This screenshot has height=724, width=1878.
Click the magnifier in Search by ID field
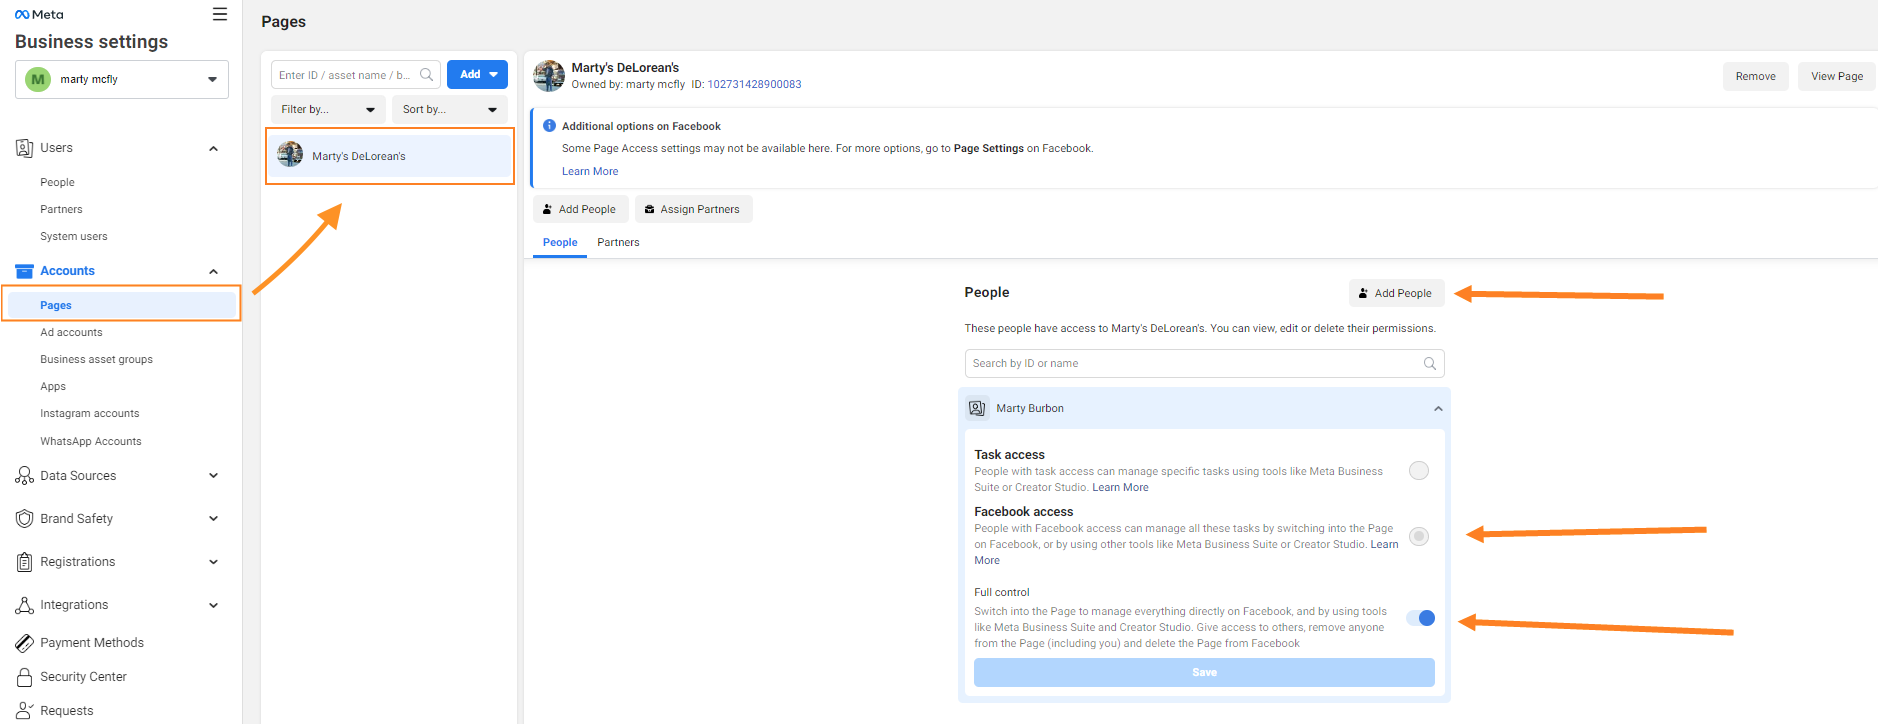point(1430,364)
